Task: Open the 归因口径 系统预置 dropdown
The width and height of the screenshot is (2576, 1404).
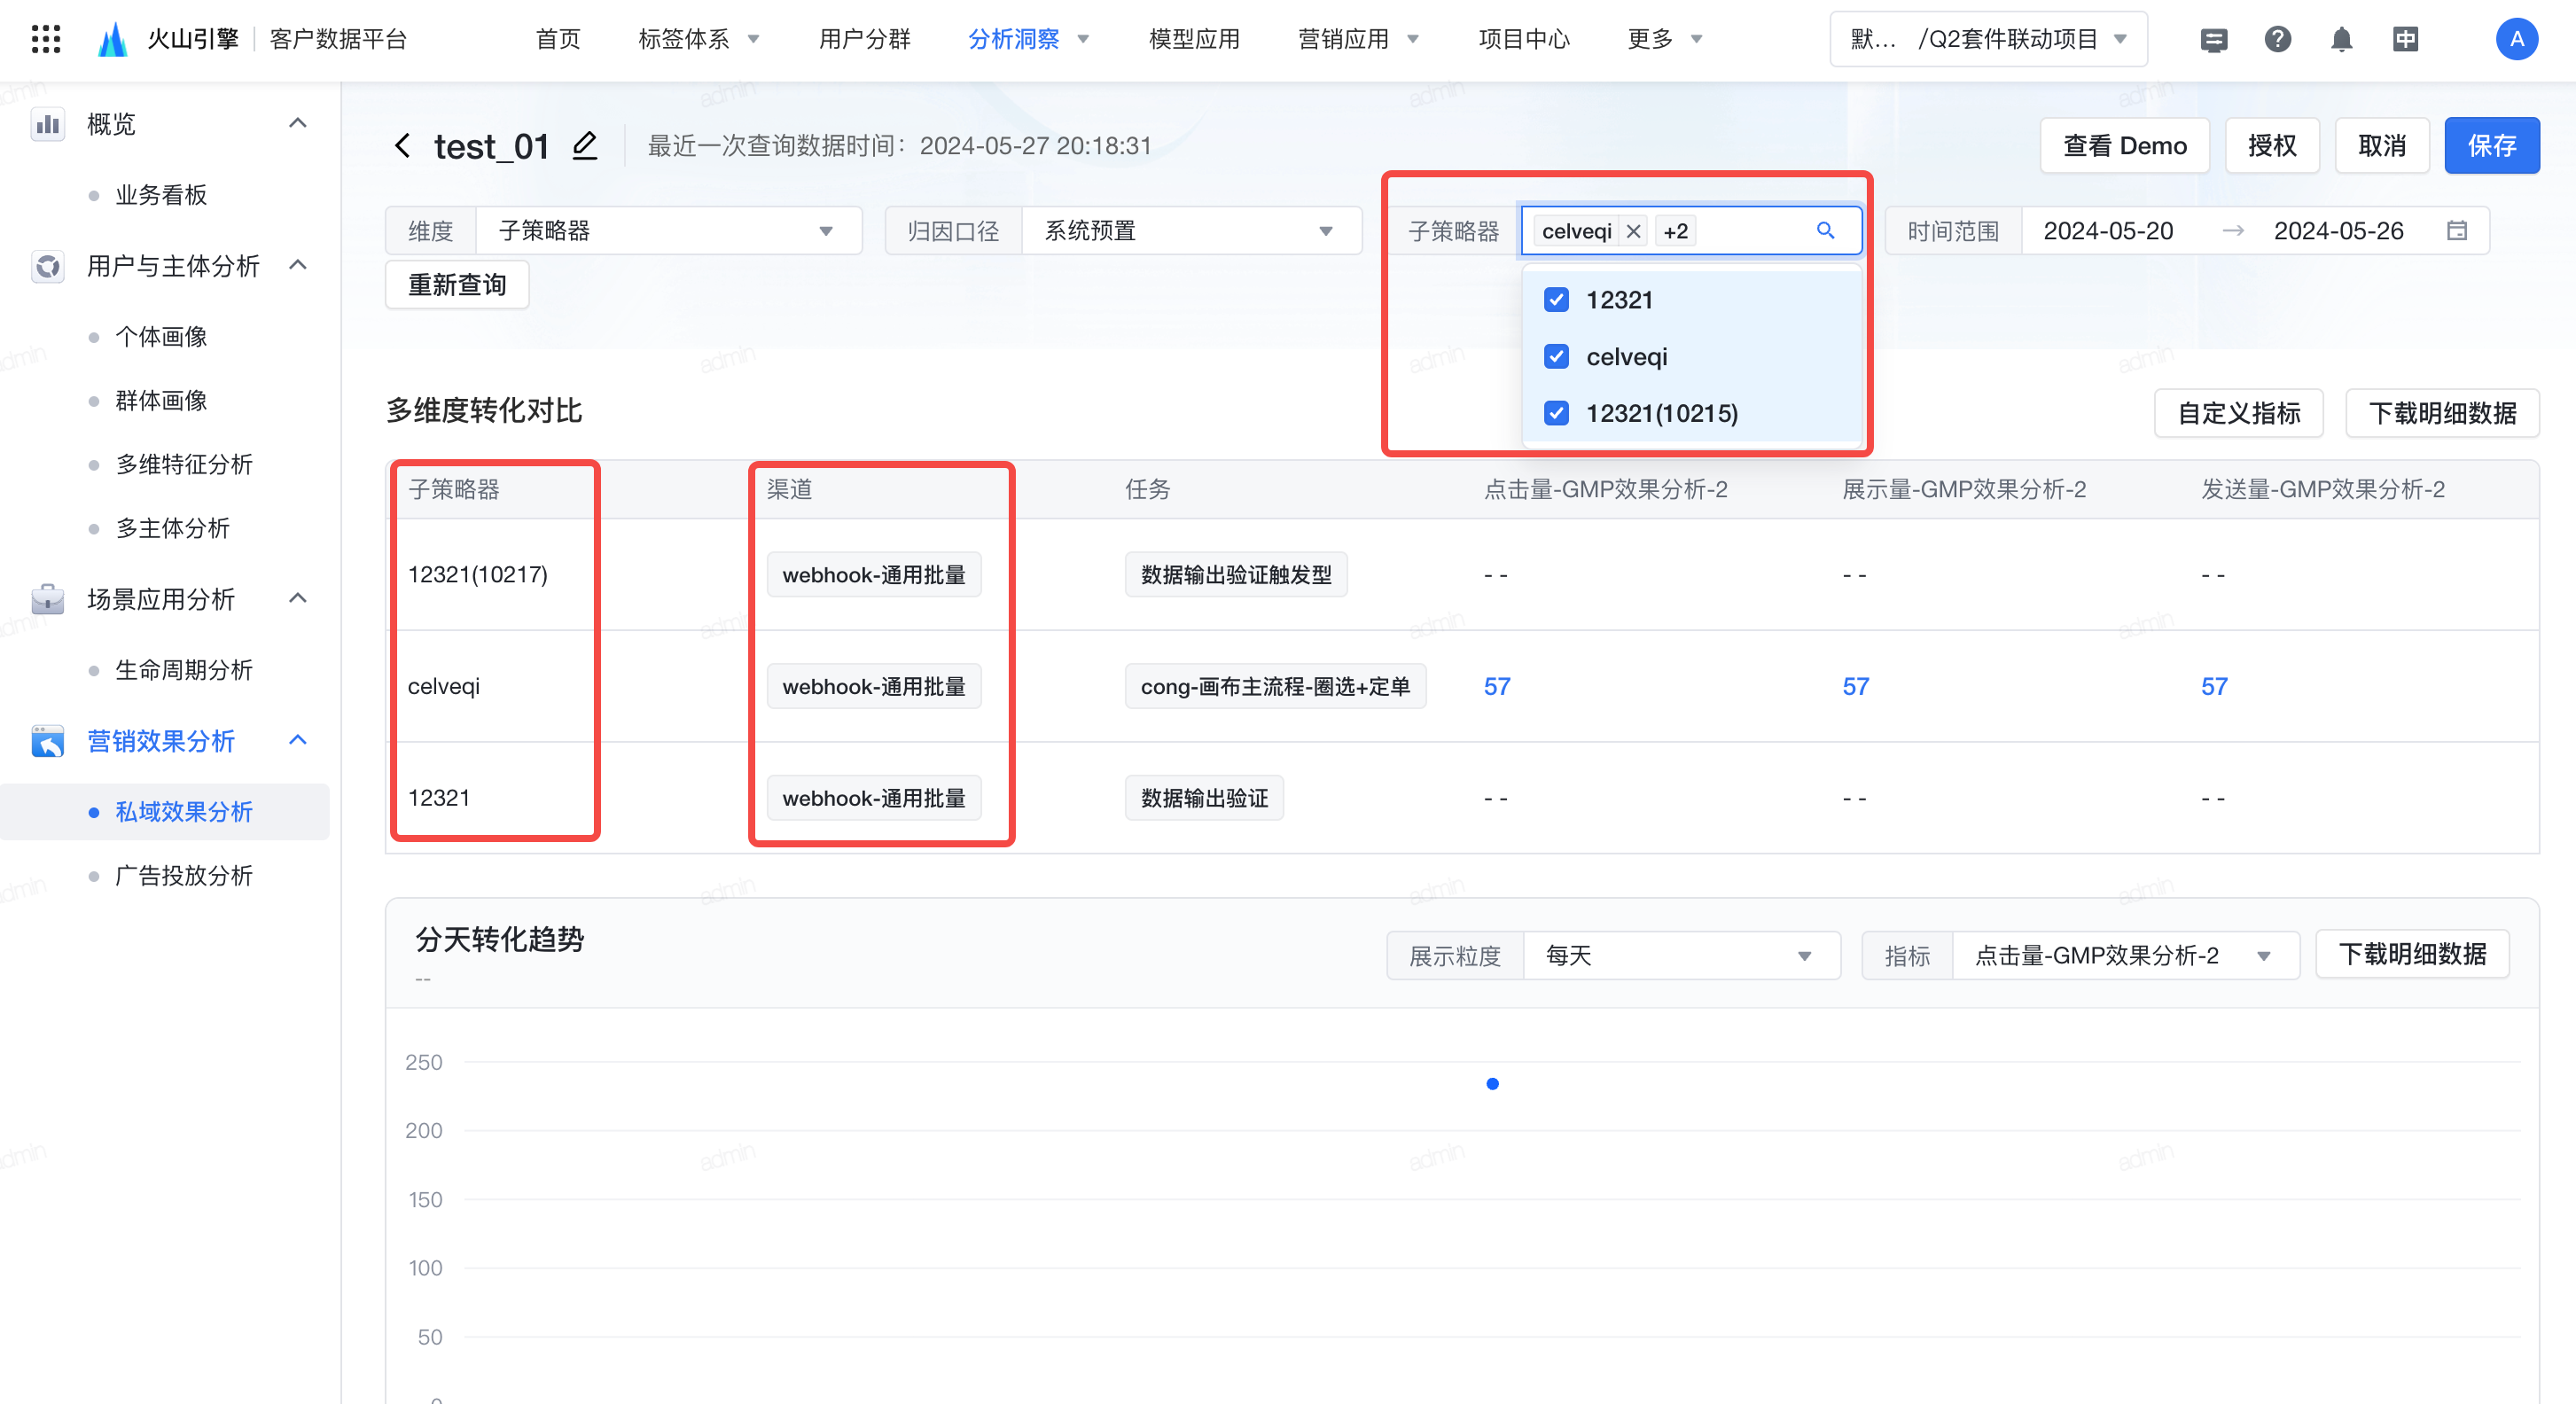Action: tap(1191, 231)
